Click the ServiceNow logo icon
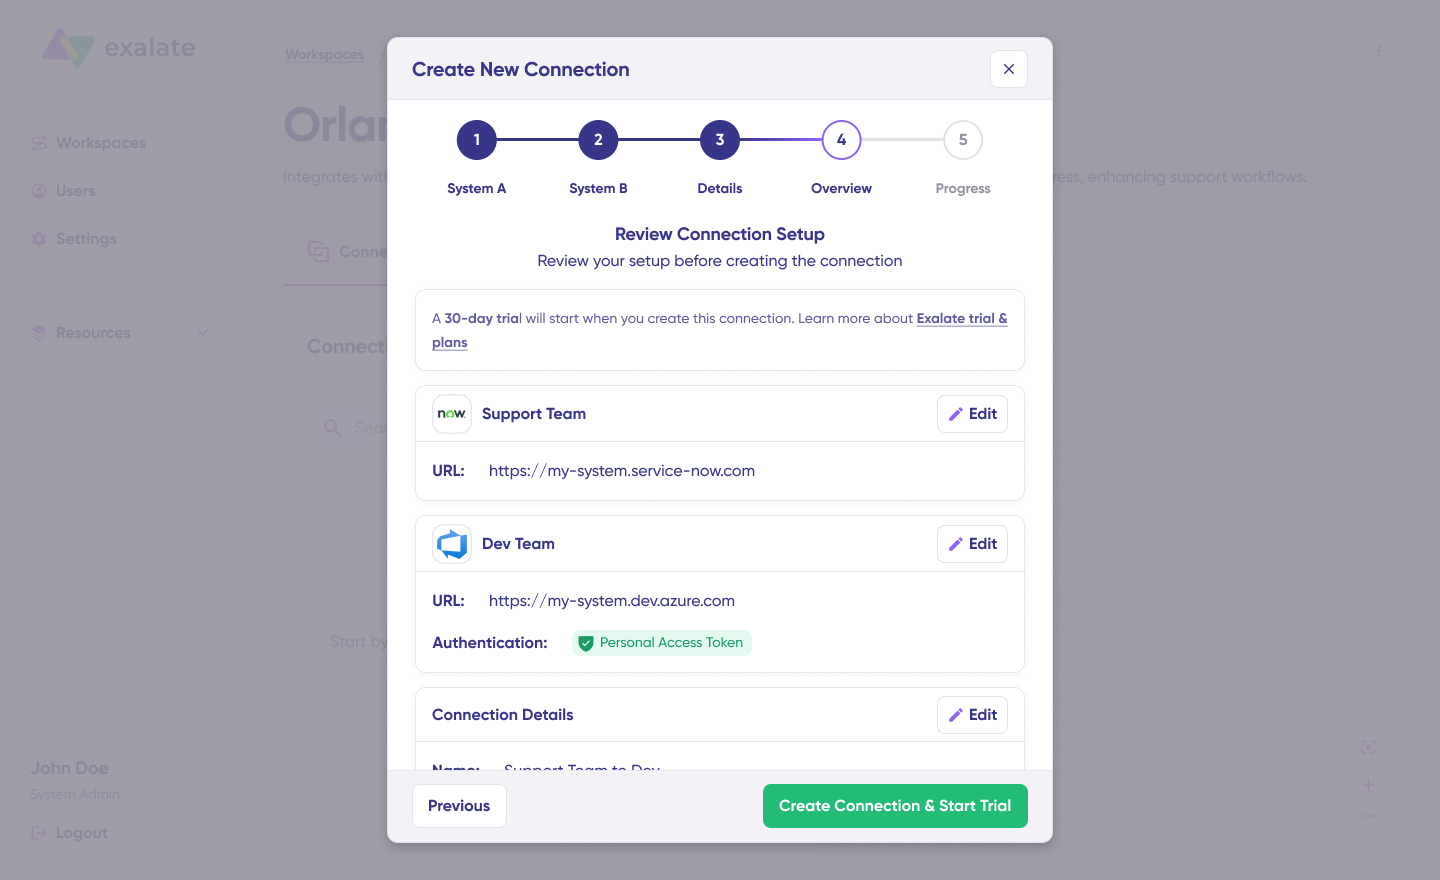 (452, 414)
